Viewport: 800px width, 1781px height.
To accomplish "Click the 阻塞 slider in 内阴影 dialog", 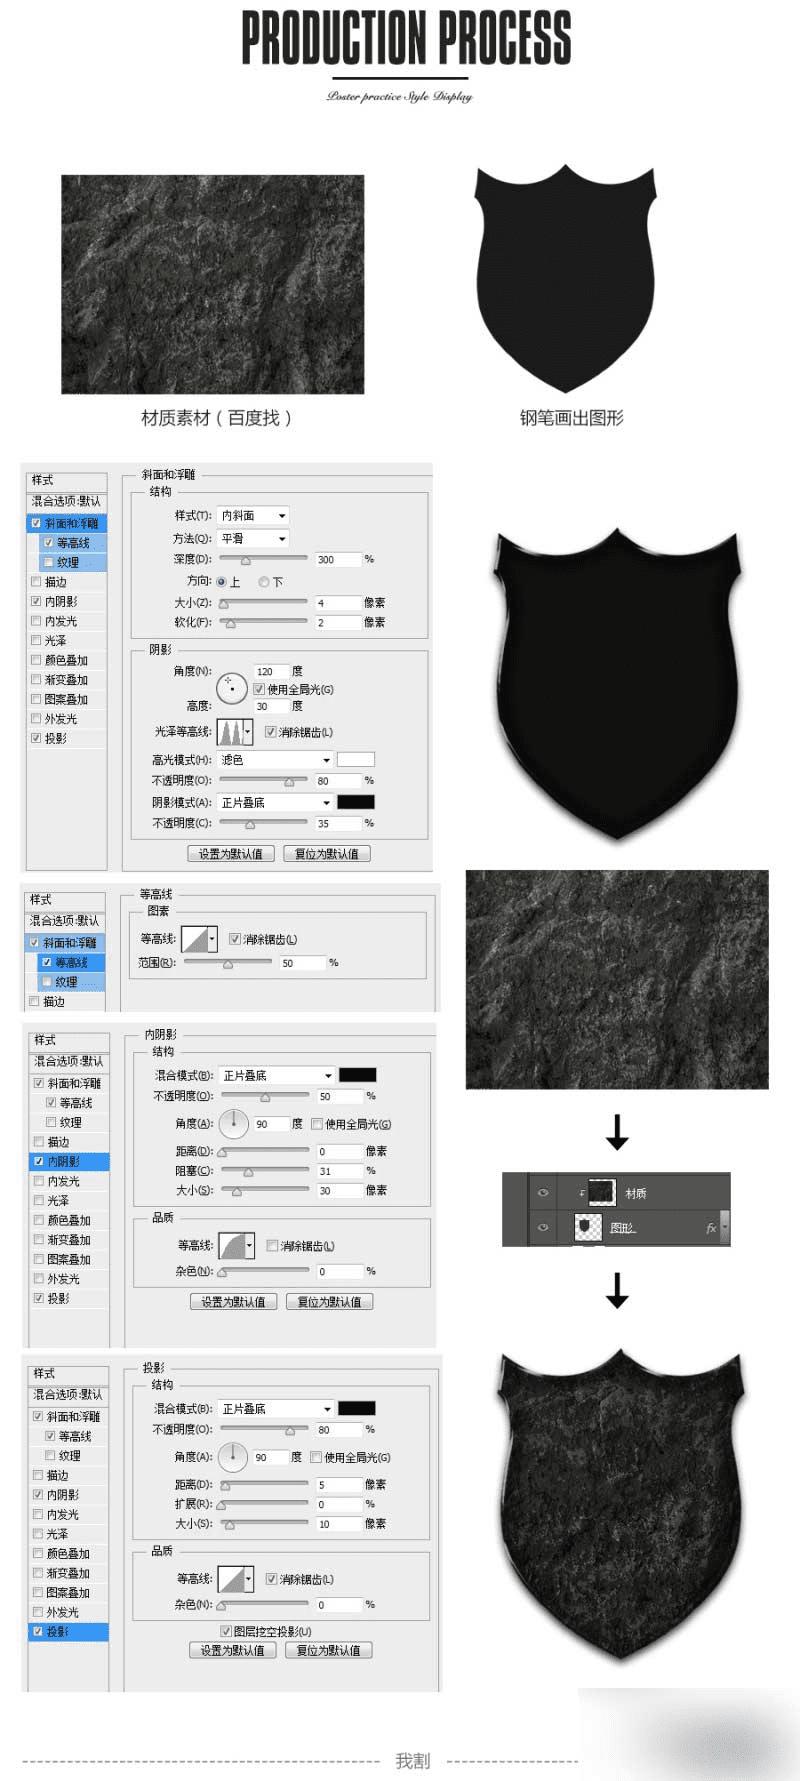I will [x=264, y=1171].
